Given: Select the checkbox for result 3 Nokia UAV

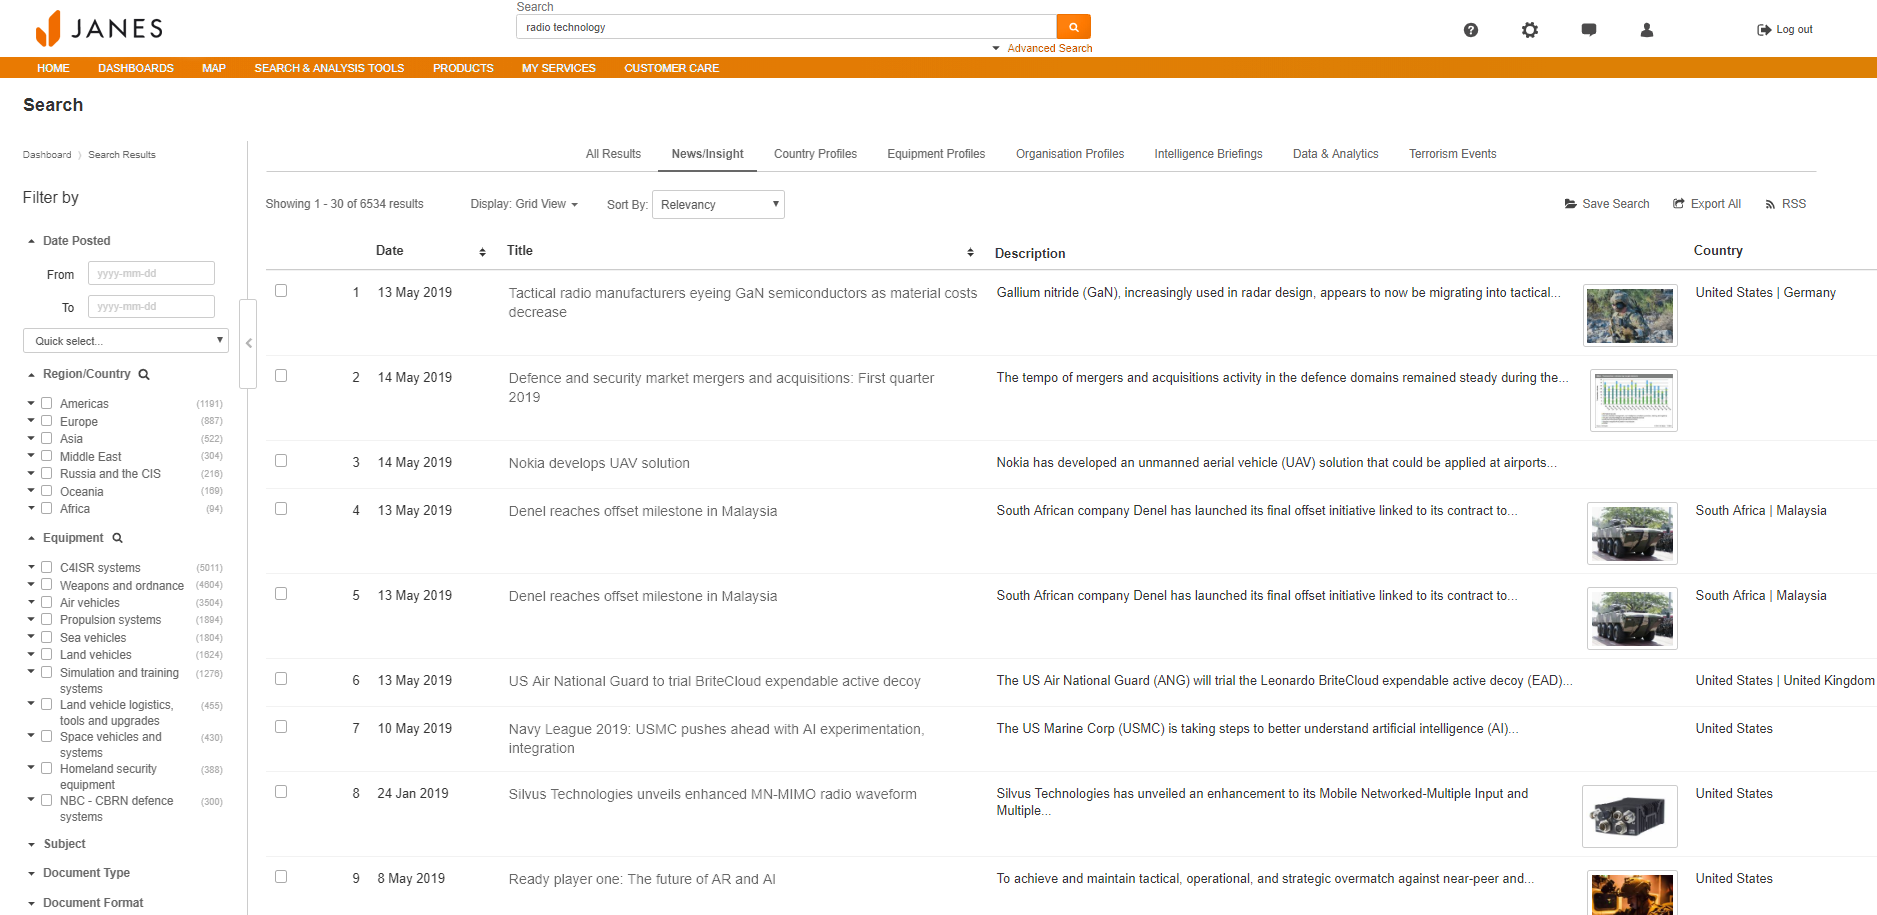Looking at the screenshot, I should pyautogui.click(x=281, y=461).
